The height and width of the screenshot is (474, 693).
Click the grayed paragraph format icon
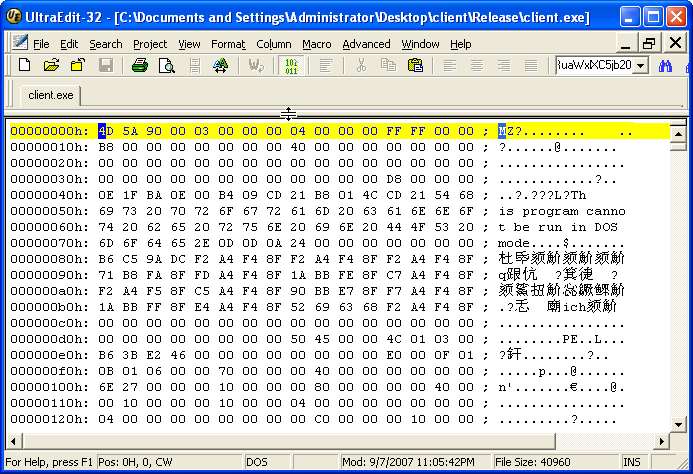[325, 65]
